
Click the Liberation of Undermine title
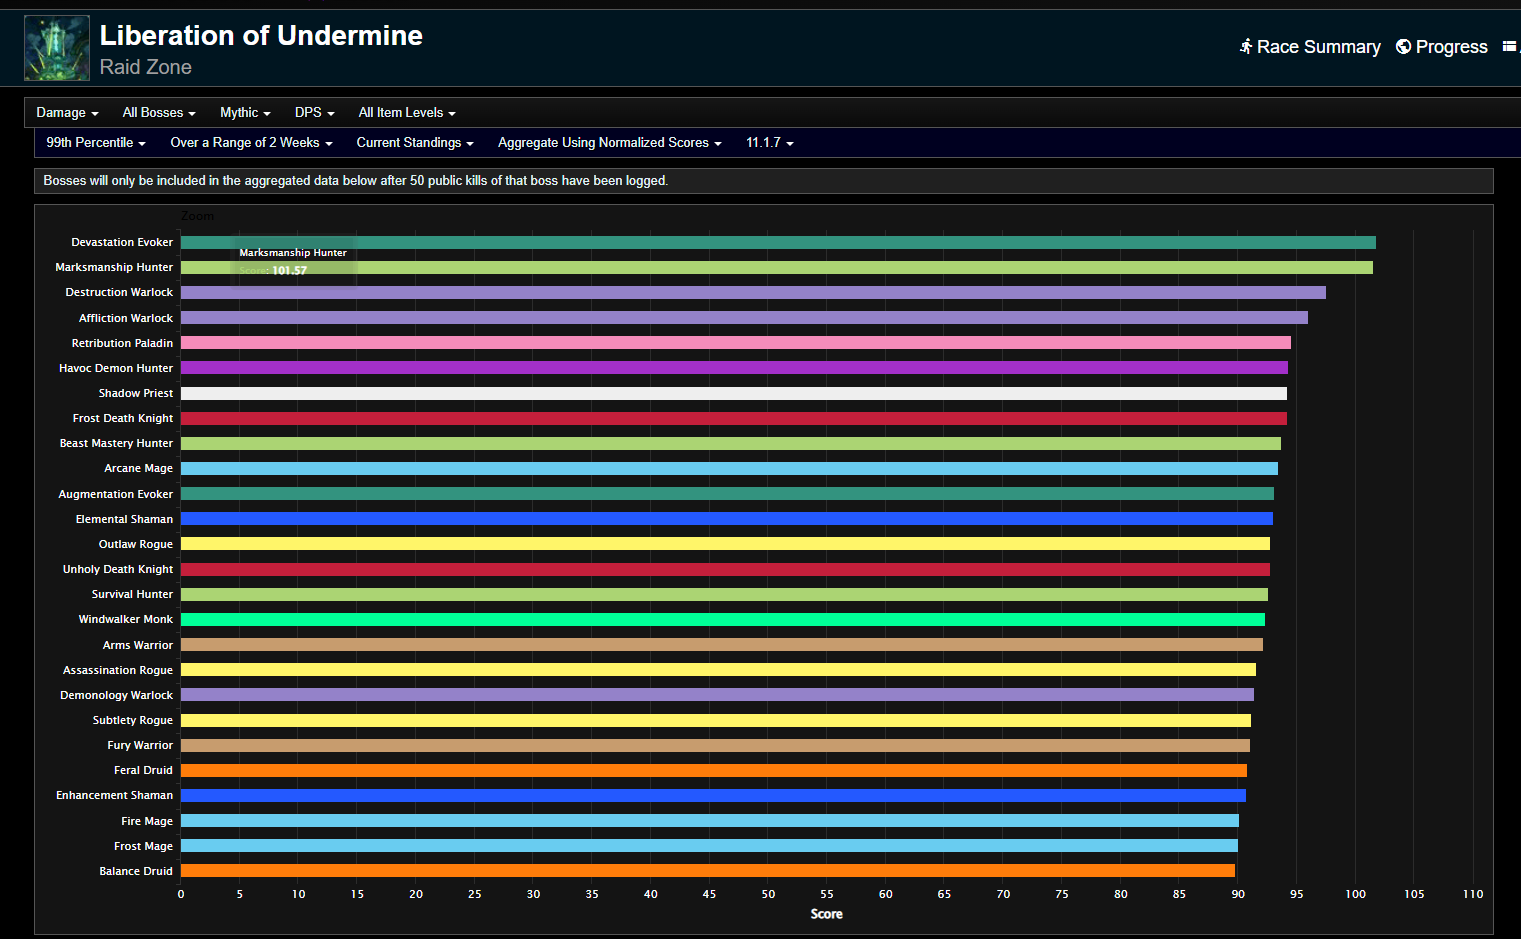(x=261, y=35)
